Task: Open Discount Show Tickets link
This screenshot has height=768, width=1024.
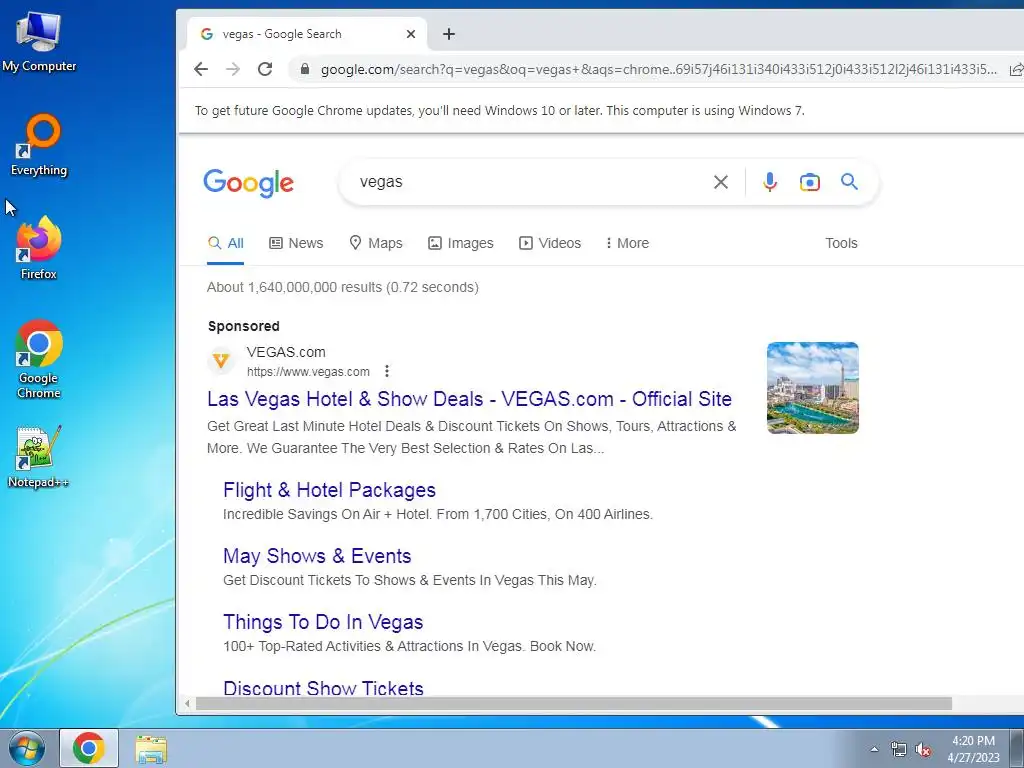Action: click(x=323, y=688)
